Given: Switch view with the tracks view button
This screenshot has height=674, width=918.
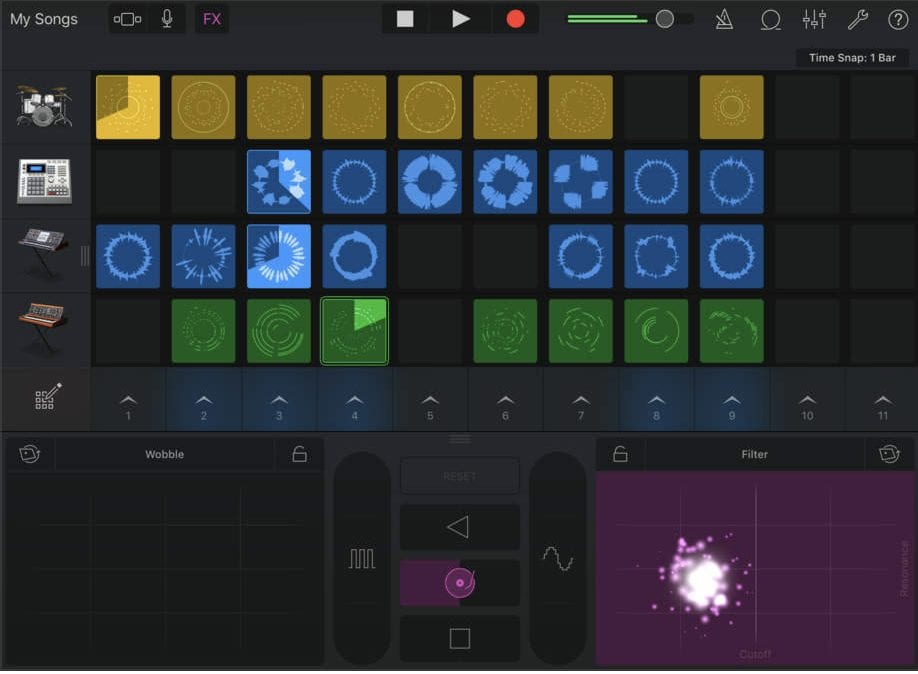Looking at the screenshot, I should point(128,19).
